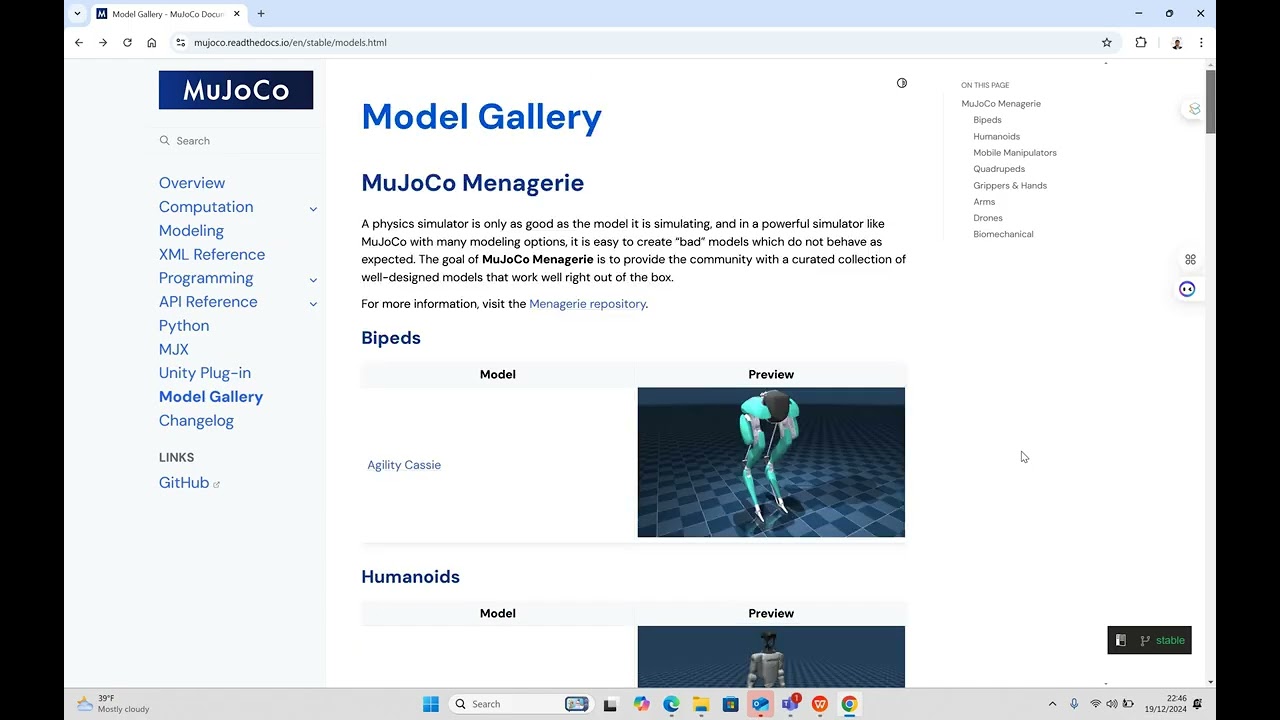Expand the Computation submenu chevron
This screenshot has height=720, width=1280.
[x=313, y=209]
